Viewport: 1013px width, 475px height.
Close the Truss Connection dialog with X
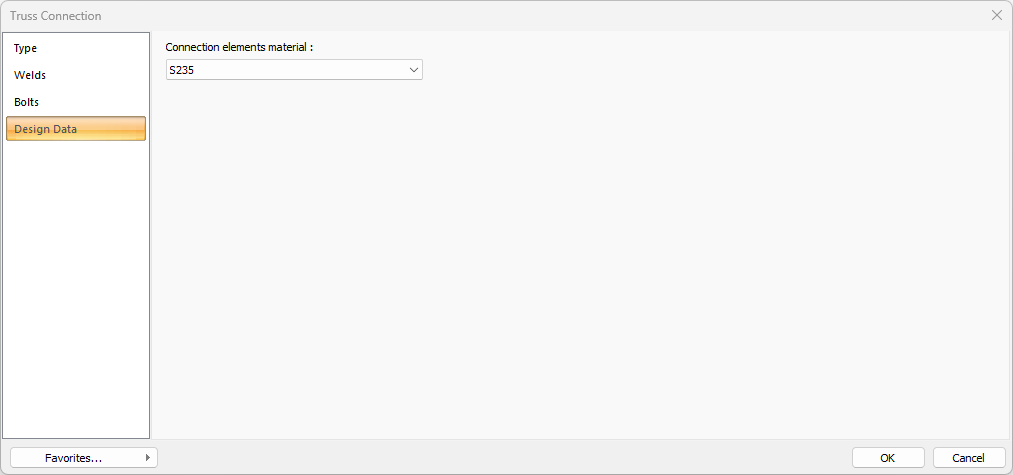(996, 15)
